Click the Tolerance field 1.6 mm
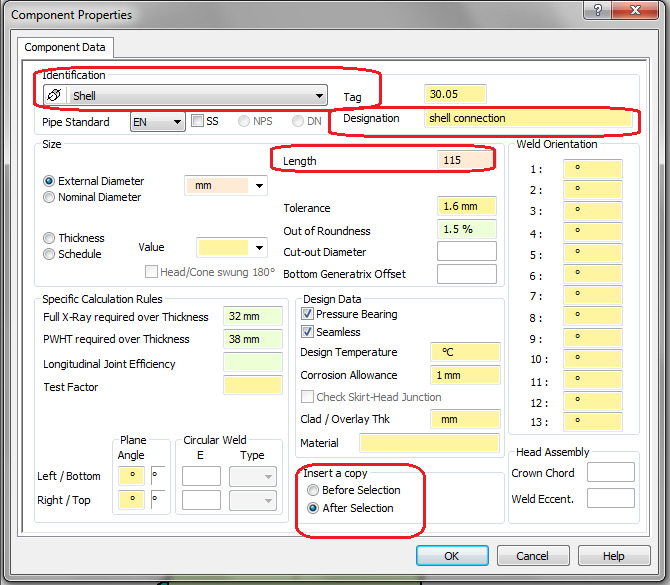670x585 pixels. (x=467, y=206)
